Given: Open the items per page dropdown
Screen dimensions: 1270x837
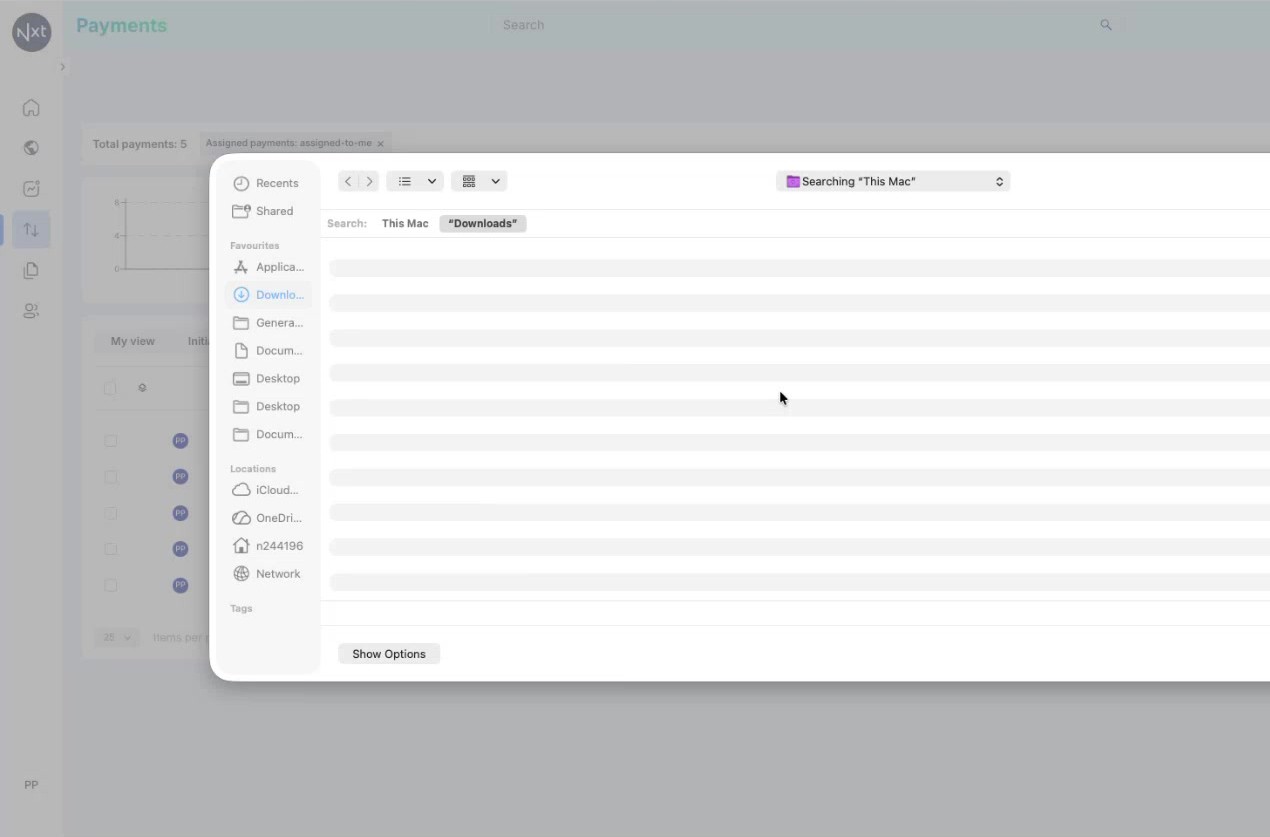Looking at the screenshot, I should coord(117,637).
